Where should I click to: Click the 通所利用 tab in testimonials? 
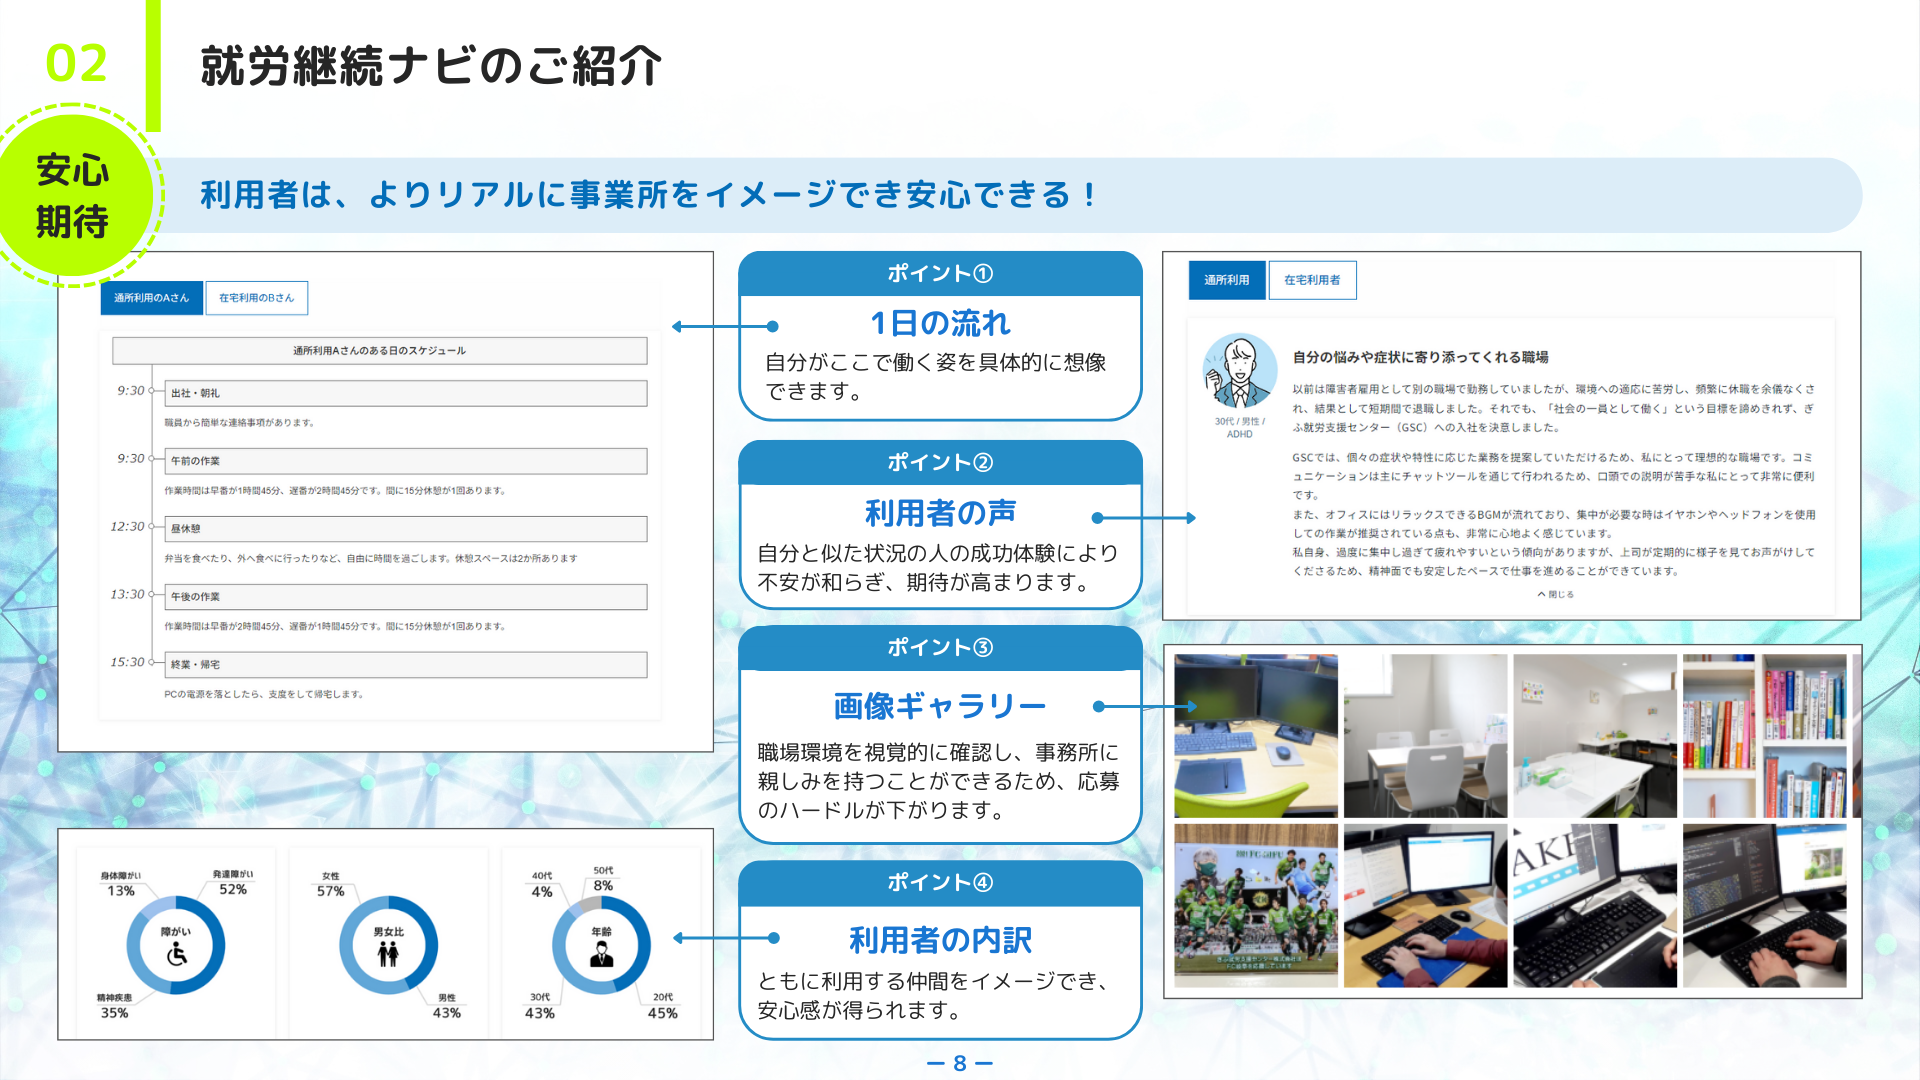pos(1226,280)
